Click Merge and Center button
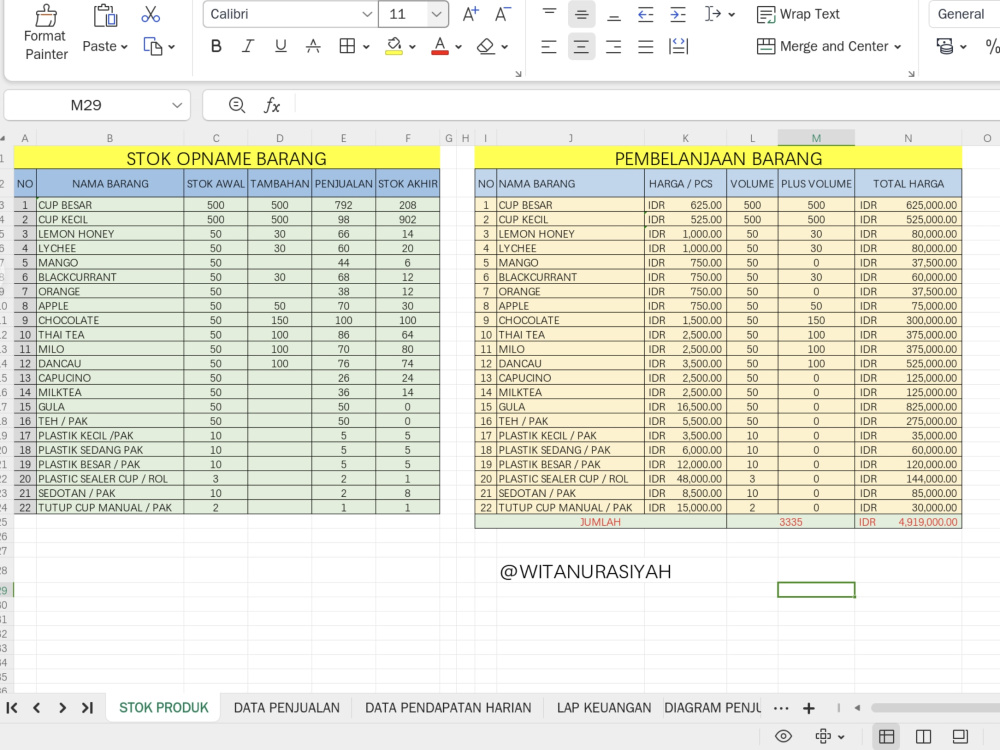 click(823, 47)
